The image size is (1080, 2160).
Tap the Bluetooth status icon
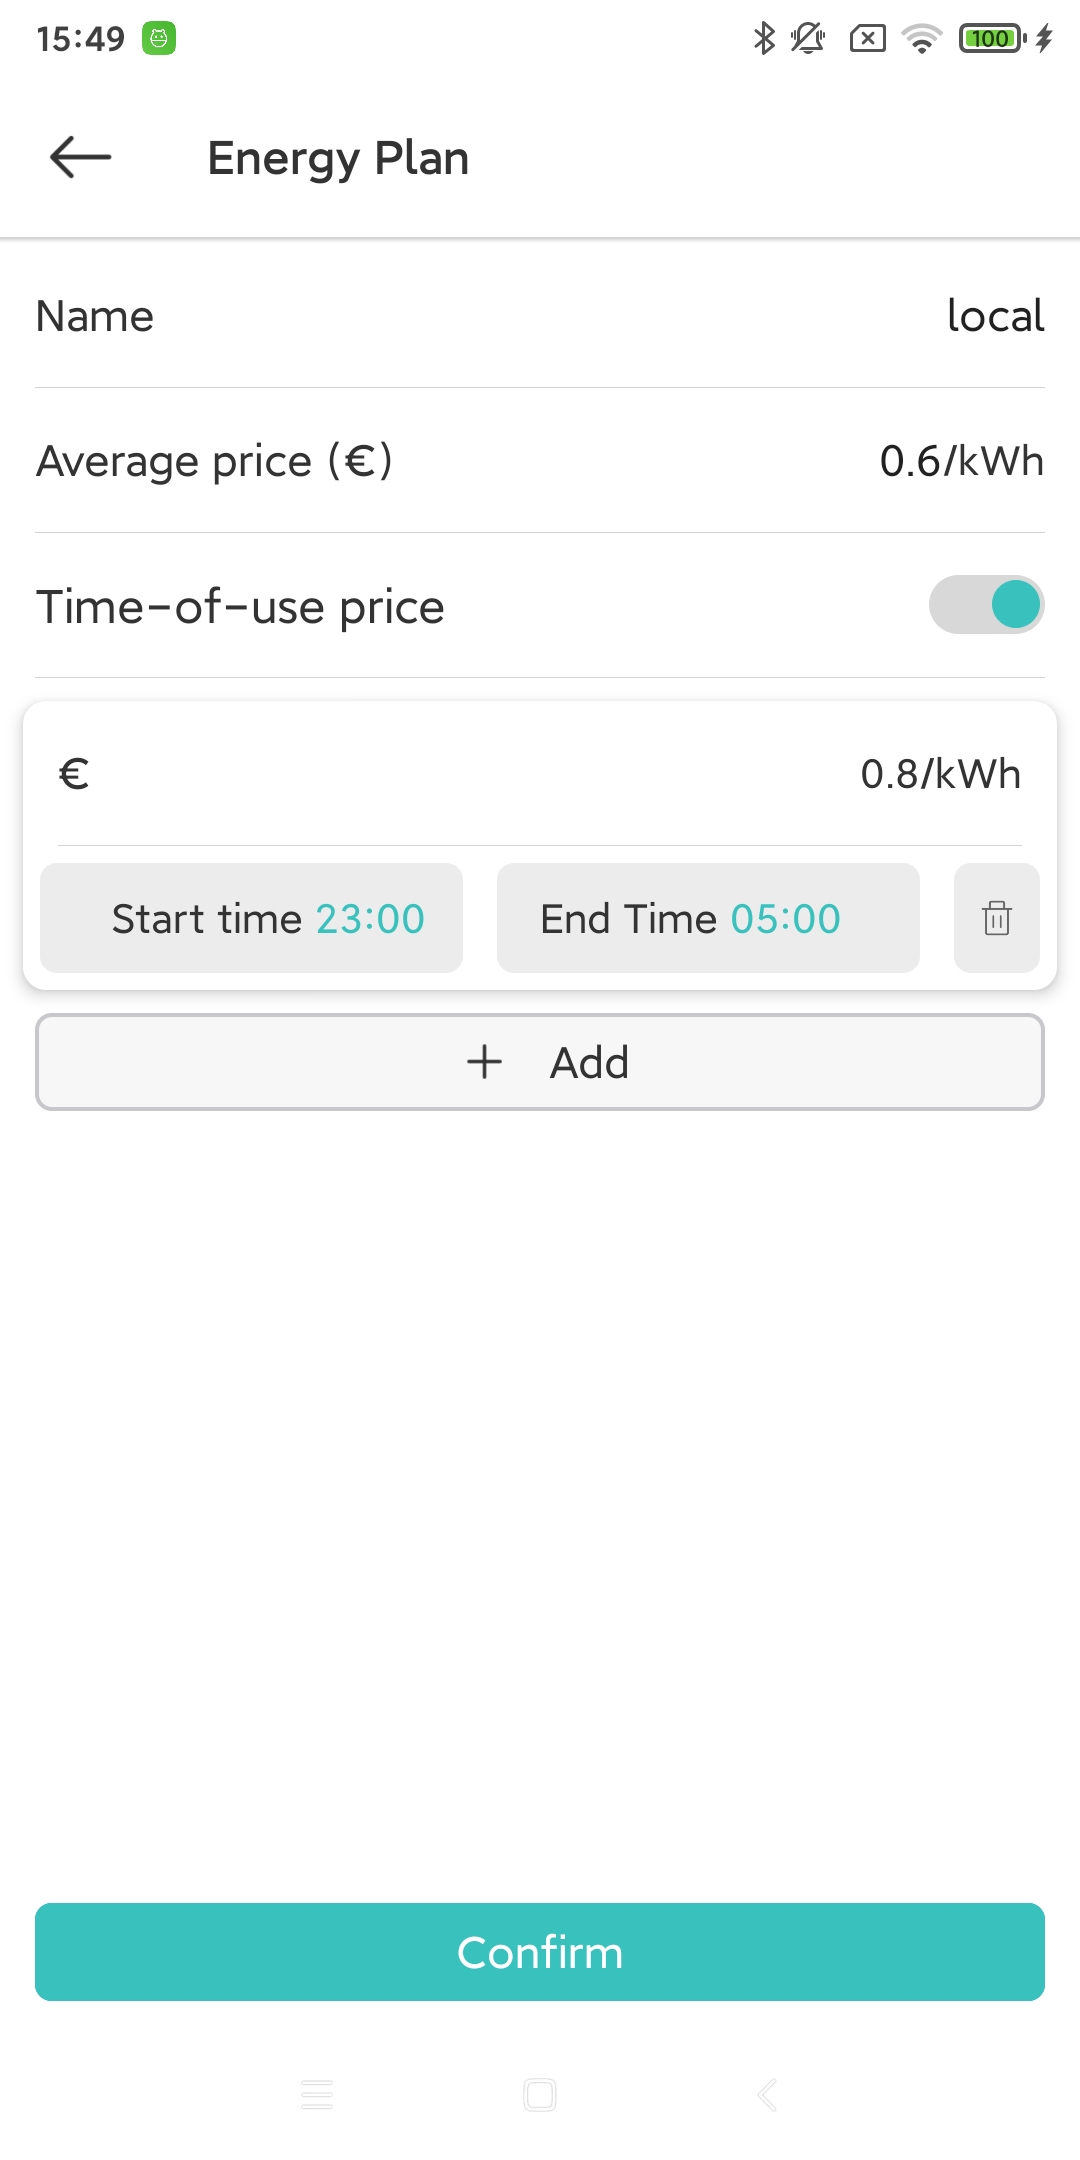pos(764,39)
